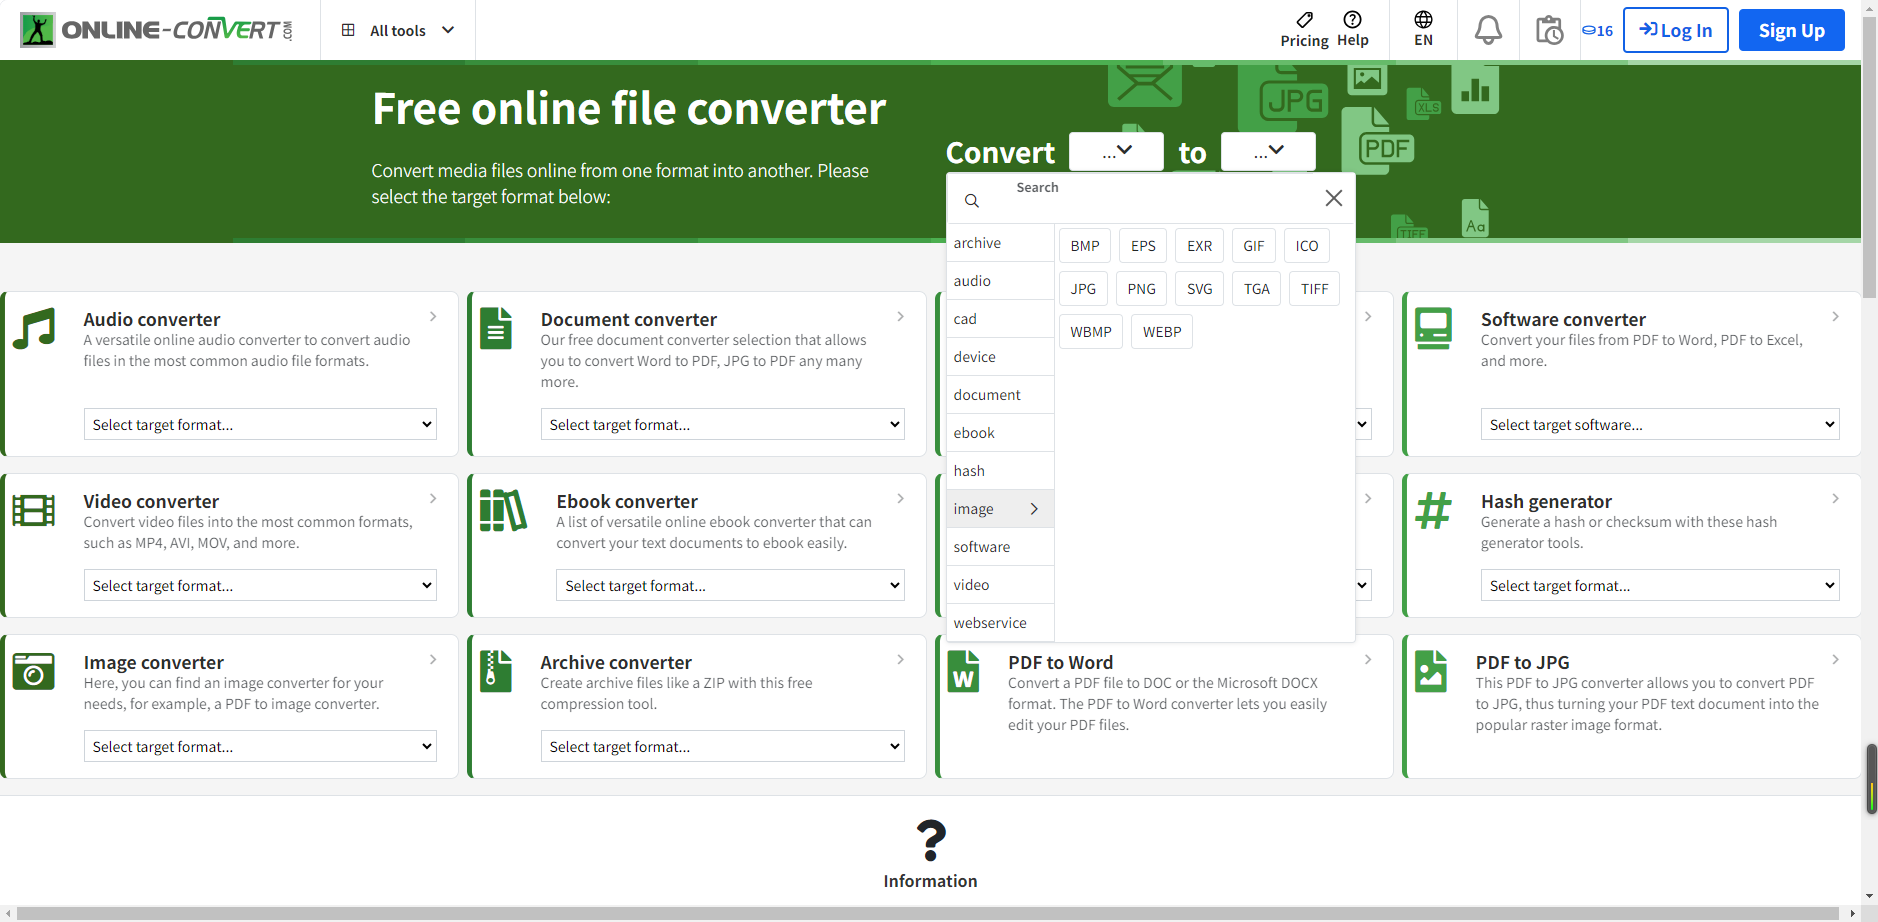Open the conversion history clock icon

(x=1549, y=30)
